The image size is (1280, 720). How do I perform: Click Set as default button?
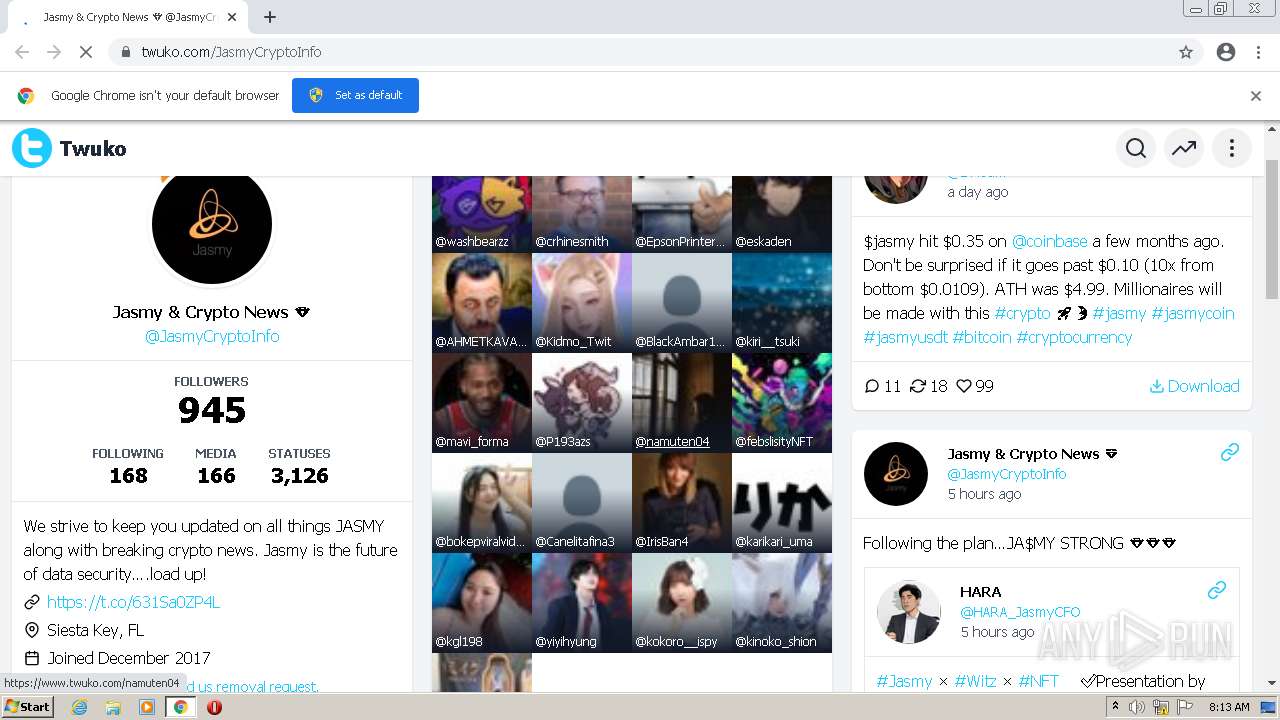coord(355,96)
